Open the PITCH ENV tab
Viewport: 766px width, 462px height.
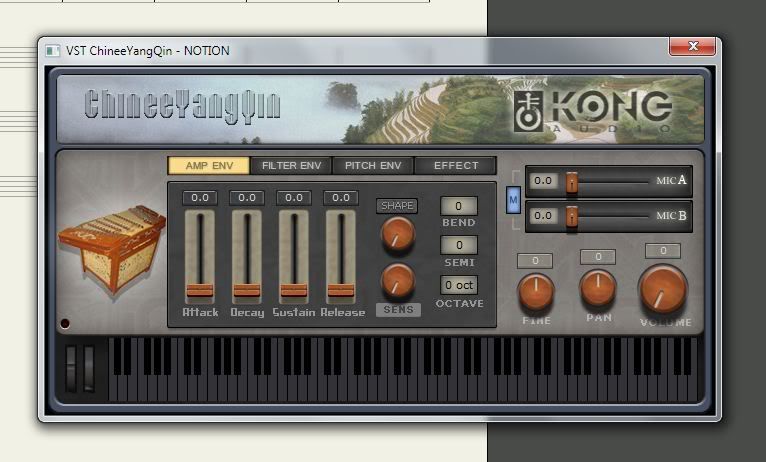pos(373,166)
